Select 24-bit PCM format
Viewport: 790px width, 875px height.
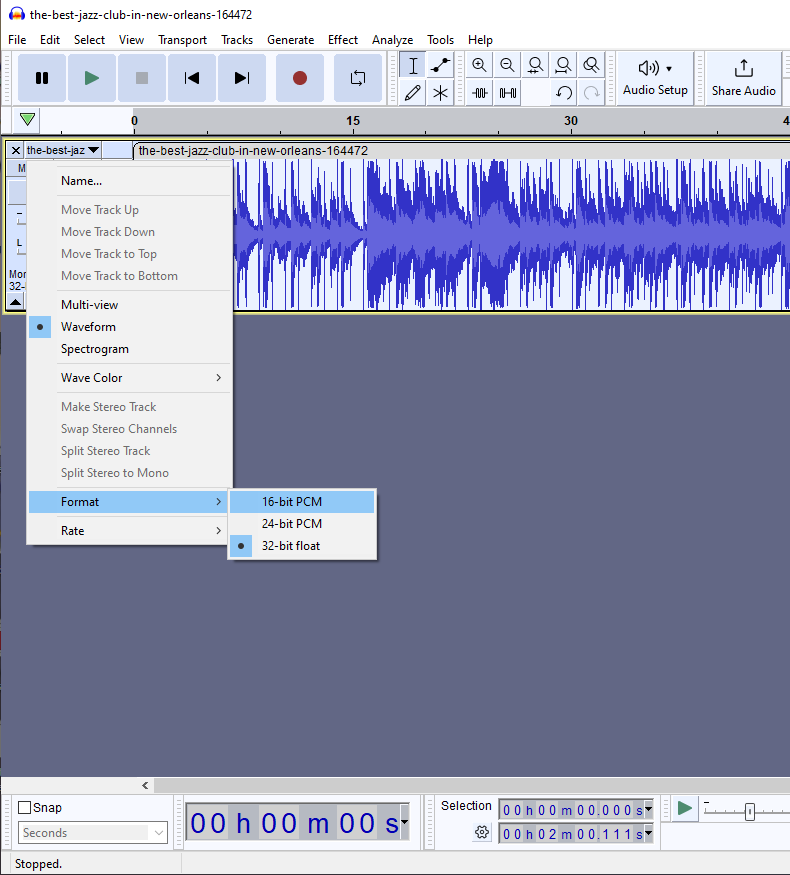(x=292, y=524)
